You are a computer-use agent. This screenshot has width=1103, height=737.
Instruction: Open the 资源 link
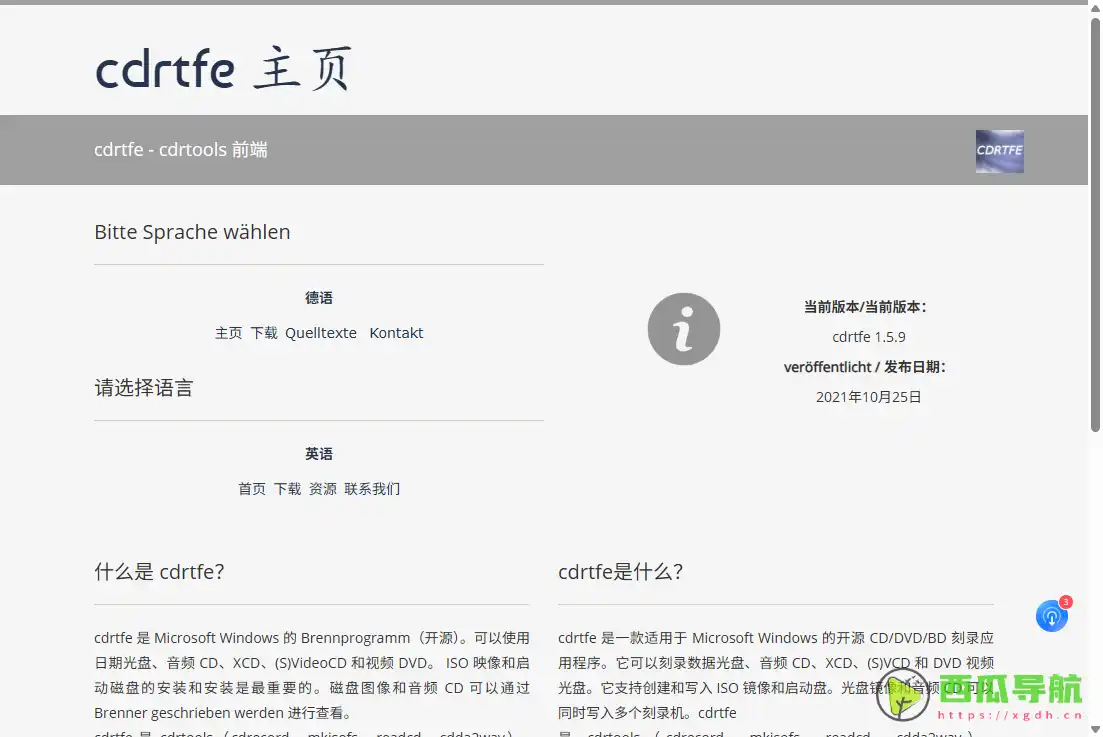[323, 489]
